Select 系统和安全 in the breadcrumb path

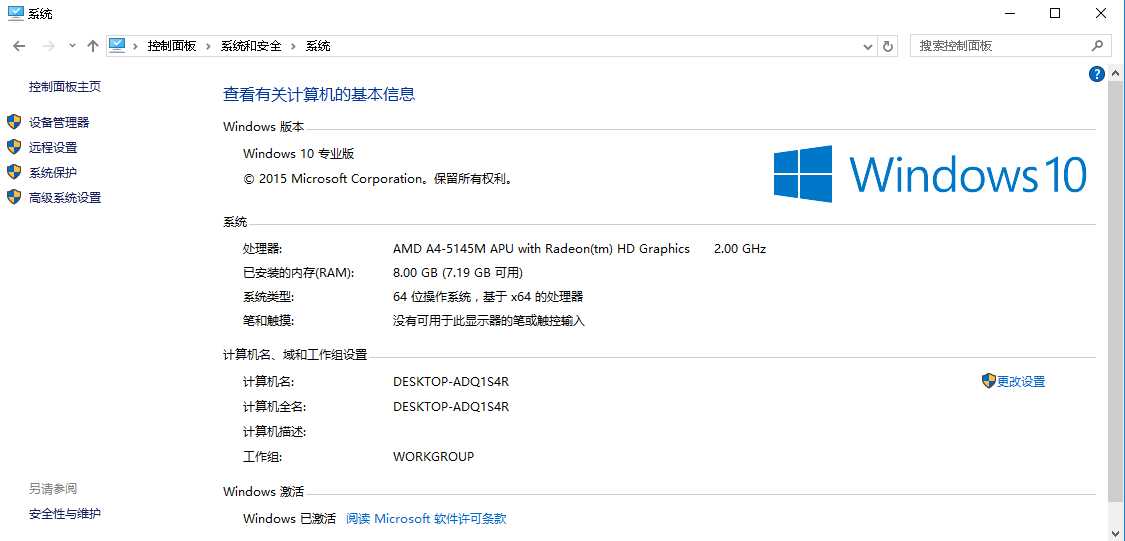pos(251,46)
